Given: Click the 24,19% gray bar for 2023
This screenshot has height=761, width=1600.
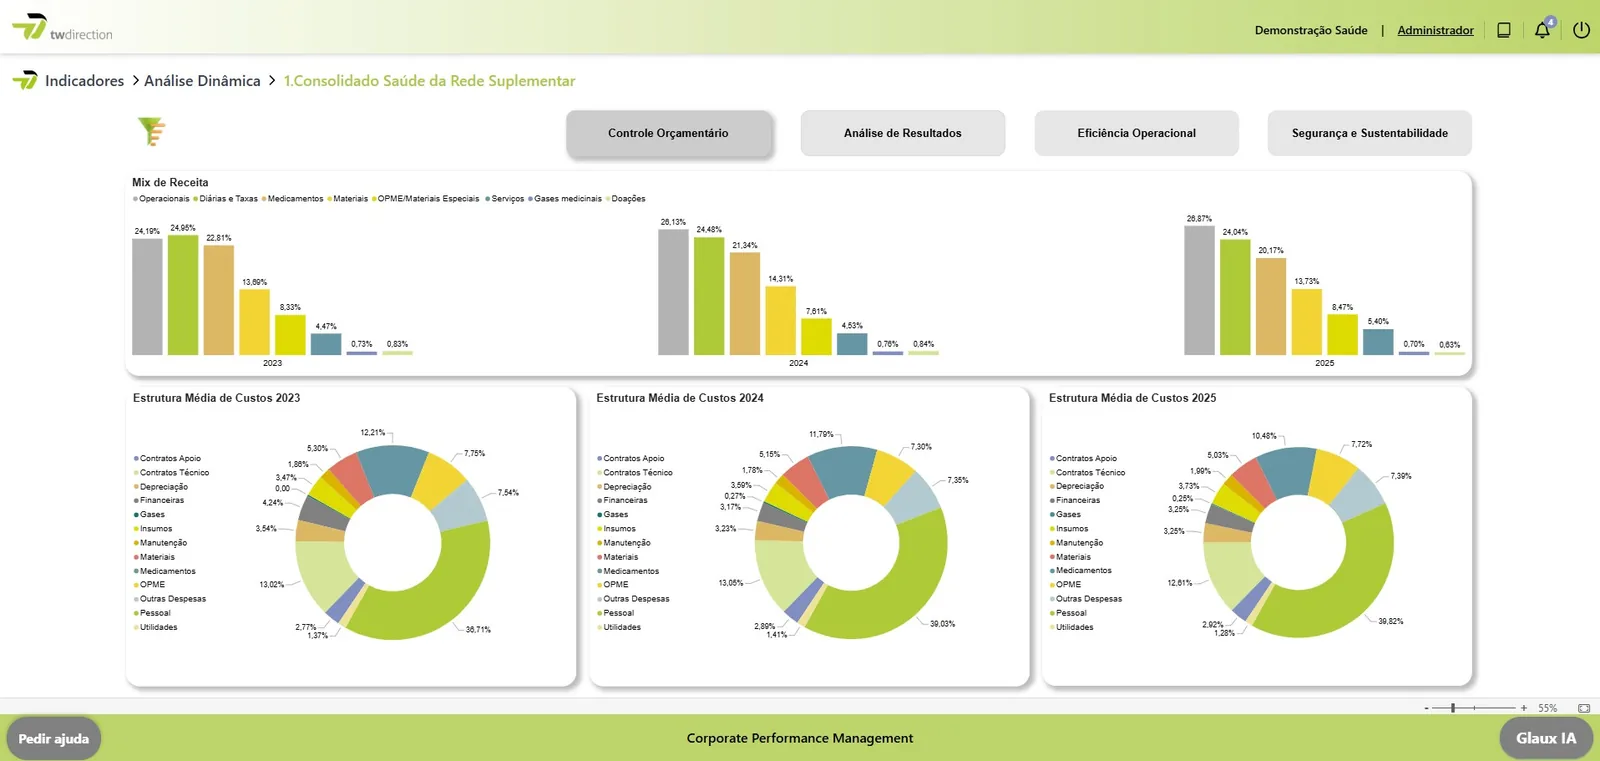Looking at the screenshot, I should 147,296.
